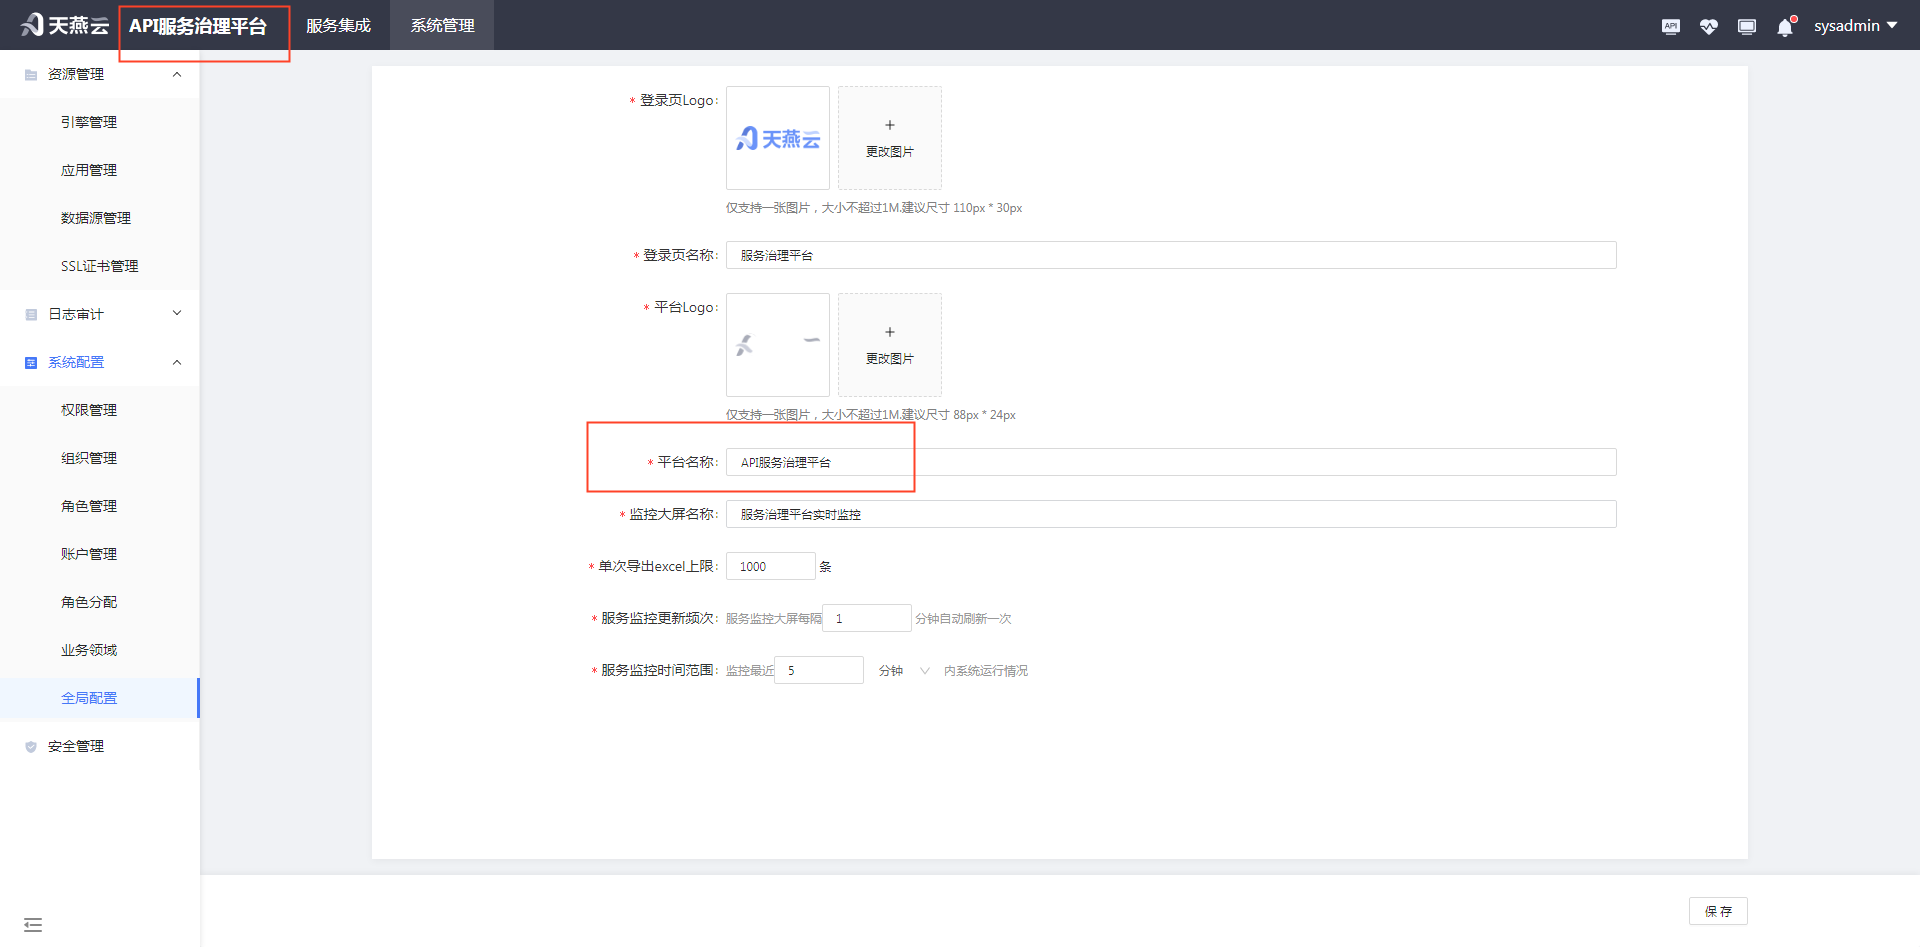The height and width of the screenshot is (947, 1920).
Task: Click 更改图片 for the login page Logo
Action: tap(889, 138)
